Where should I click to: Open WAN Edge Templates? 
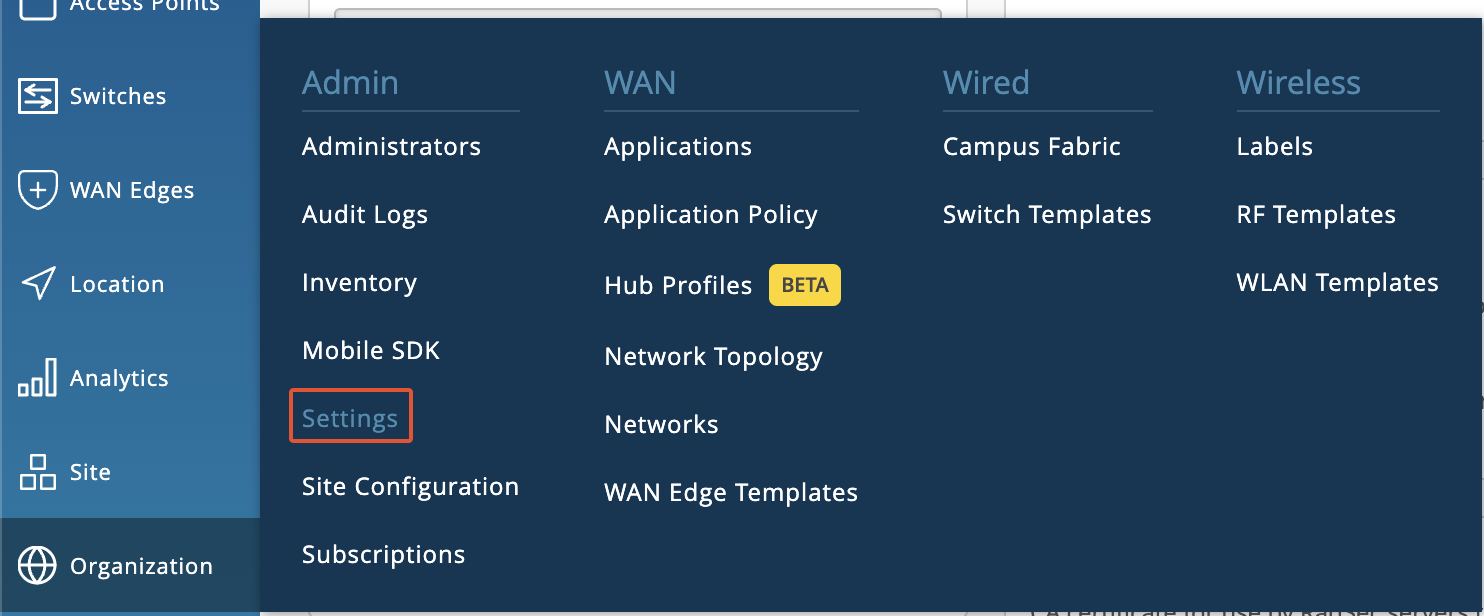point(731,493)
